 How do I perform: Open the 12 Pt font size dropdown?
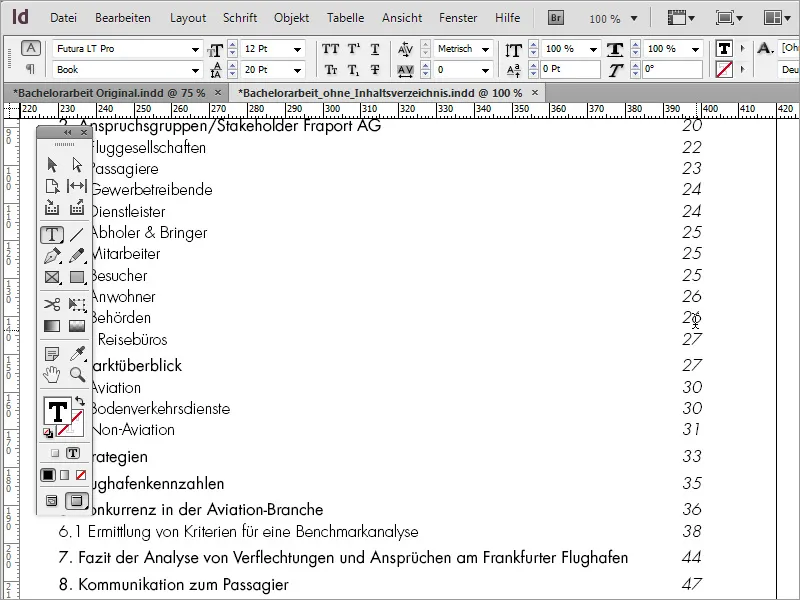(x=297, y=49)
